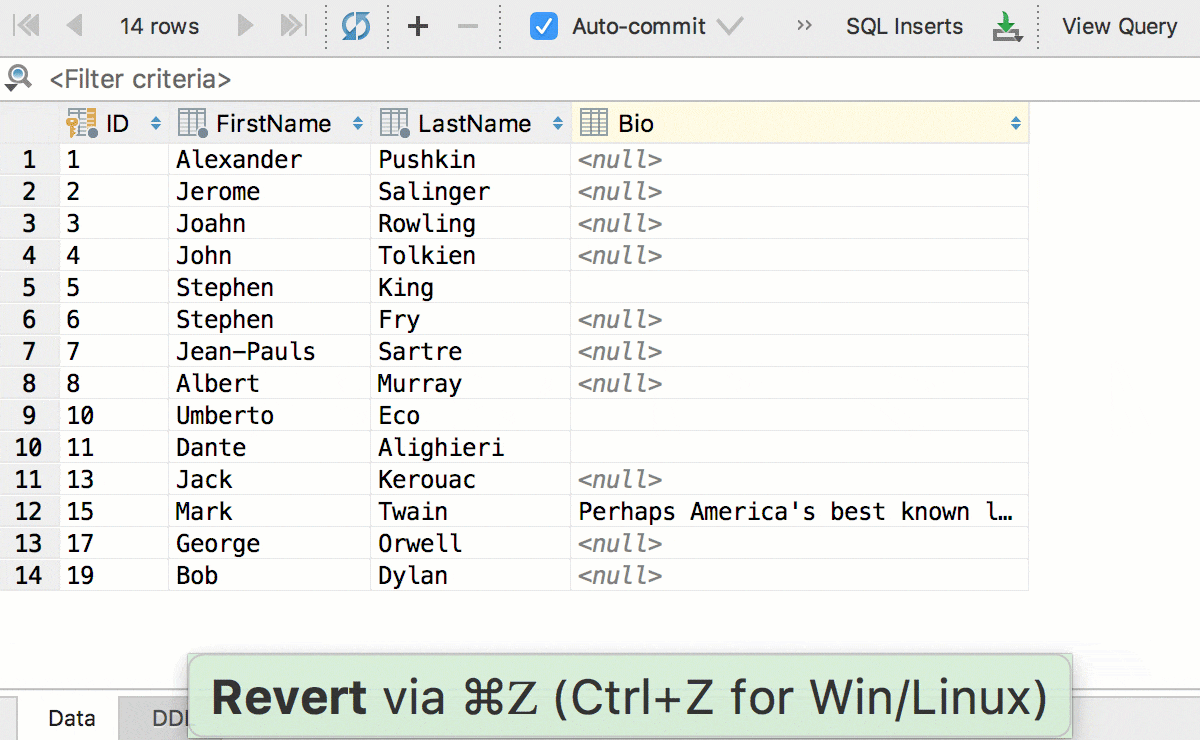
Task: Open the SQL Inserts extractor dropdown
Action: point(904,27)
